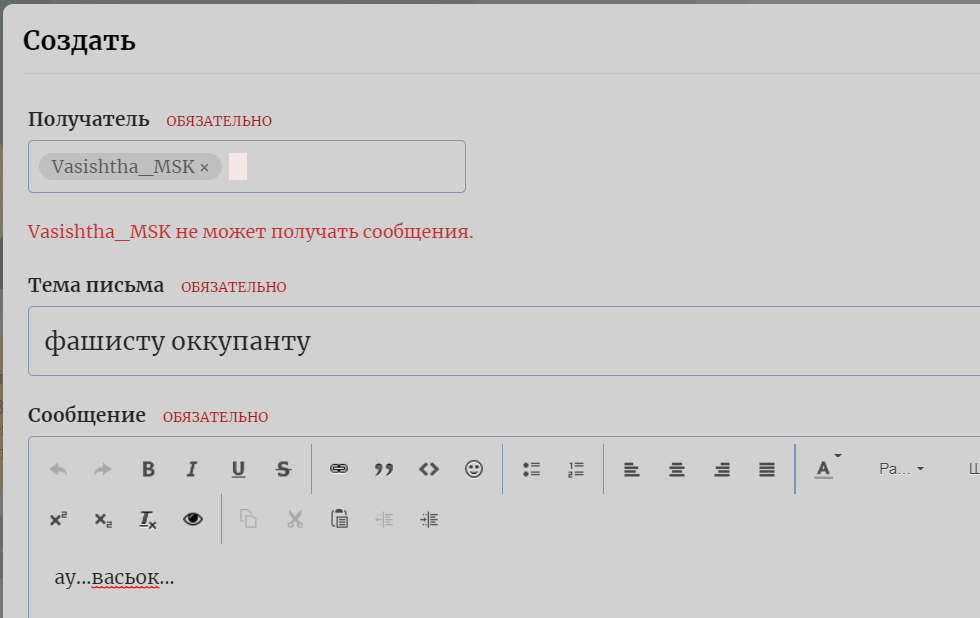Insert a link using the link icon
Viewport: 980px width, 618px height.
(x=338, y=468)
